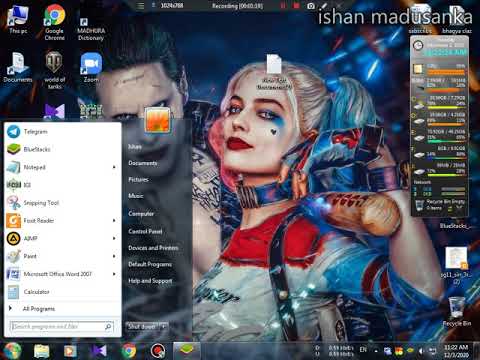Open Default Programs from the Start menu
Viewport: 480px width, 360px height.
pyautogui.click(x=150, y=264)
